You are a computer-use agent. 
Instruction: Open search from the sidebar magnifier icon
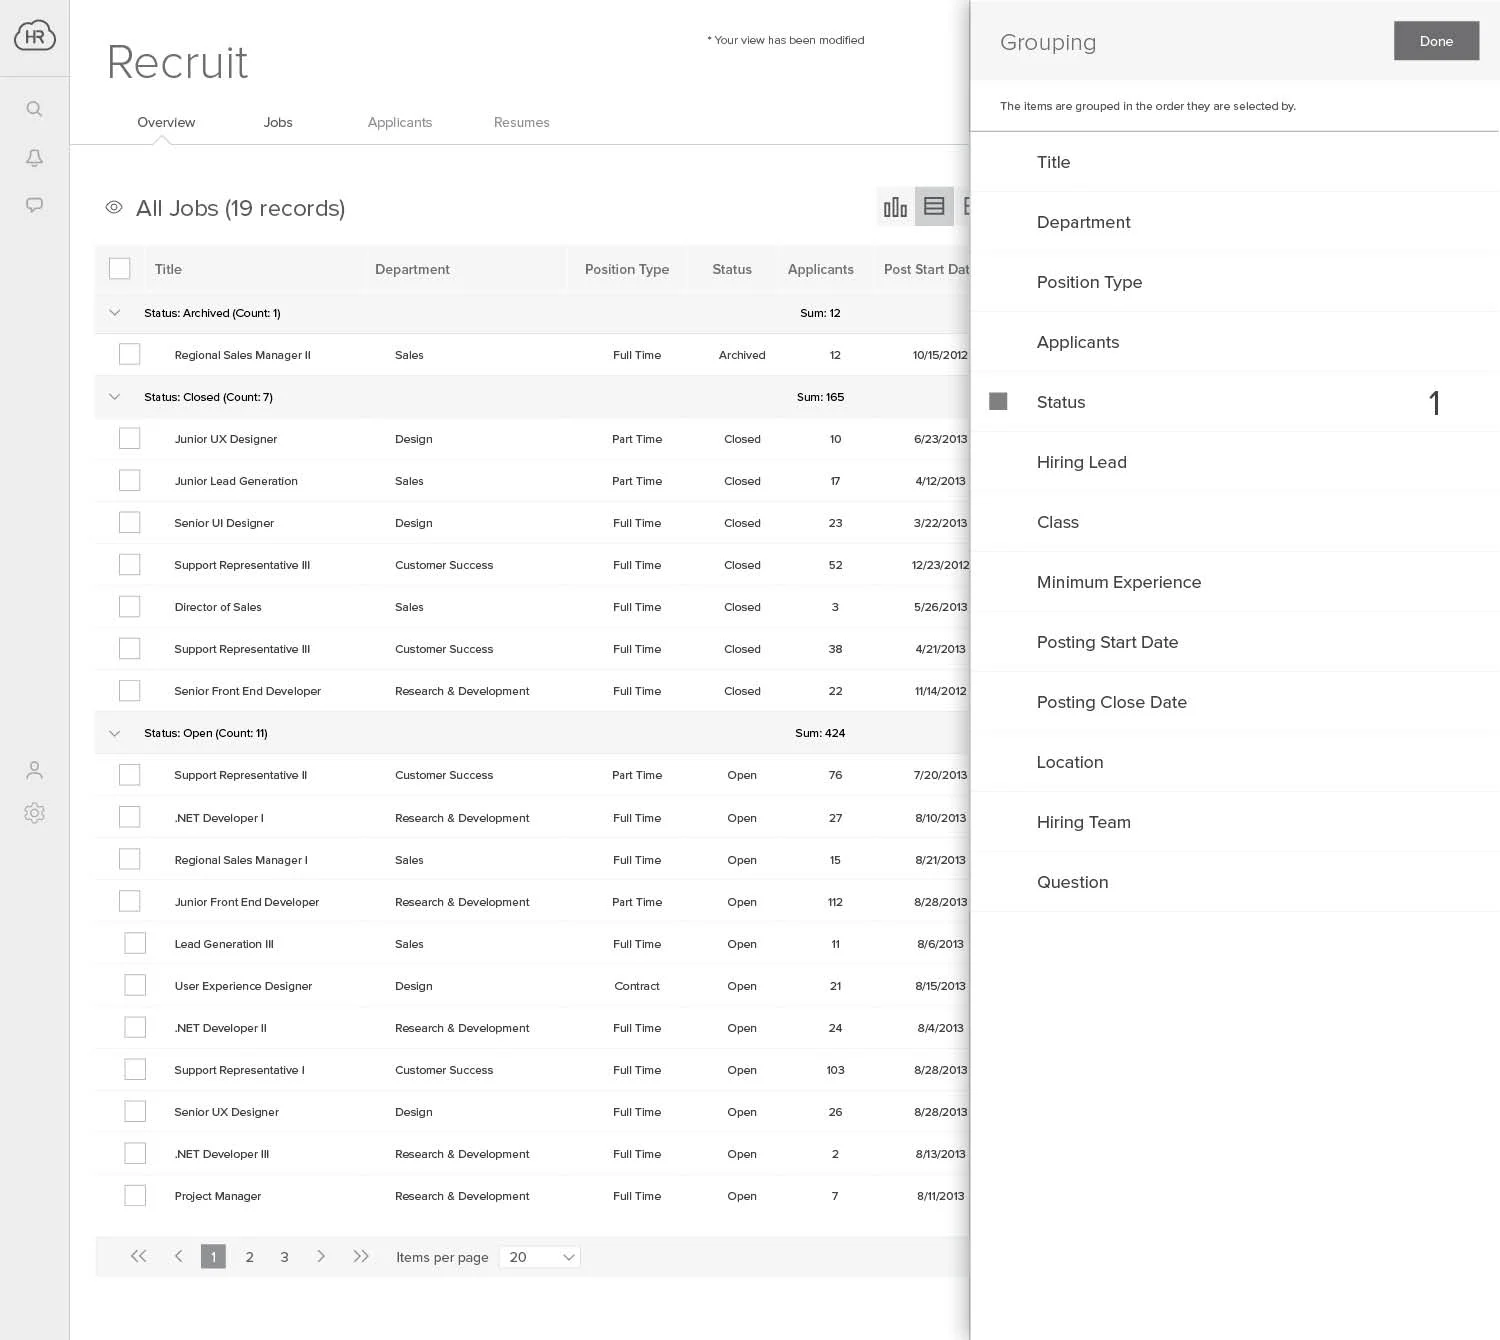(34, 109)
